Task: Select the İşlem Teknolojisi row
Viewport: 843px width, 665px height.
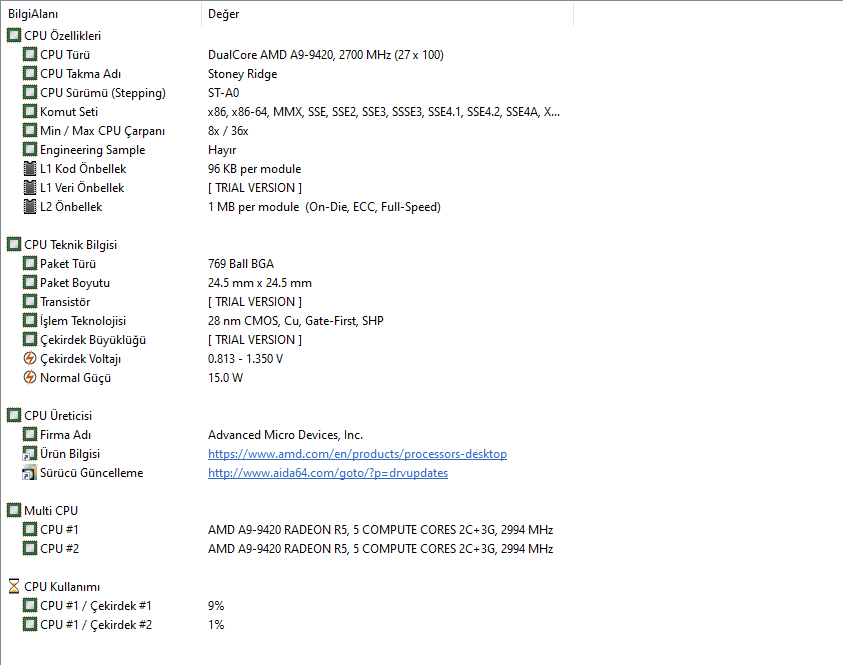Action: pos(82,321)
